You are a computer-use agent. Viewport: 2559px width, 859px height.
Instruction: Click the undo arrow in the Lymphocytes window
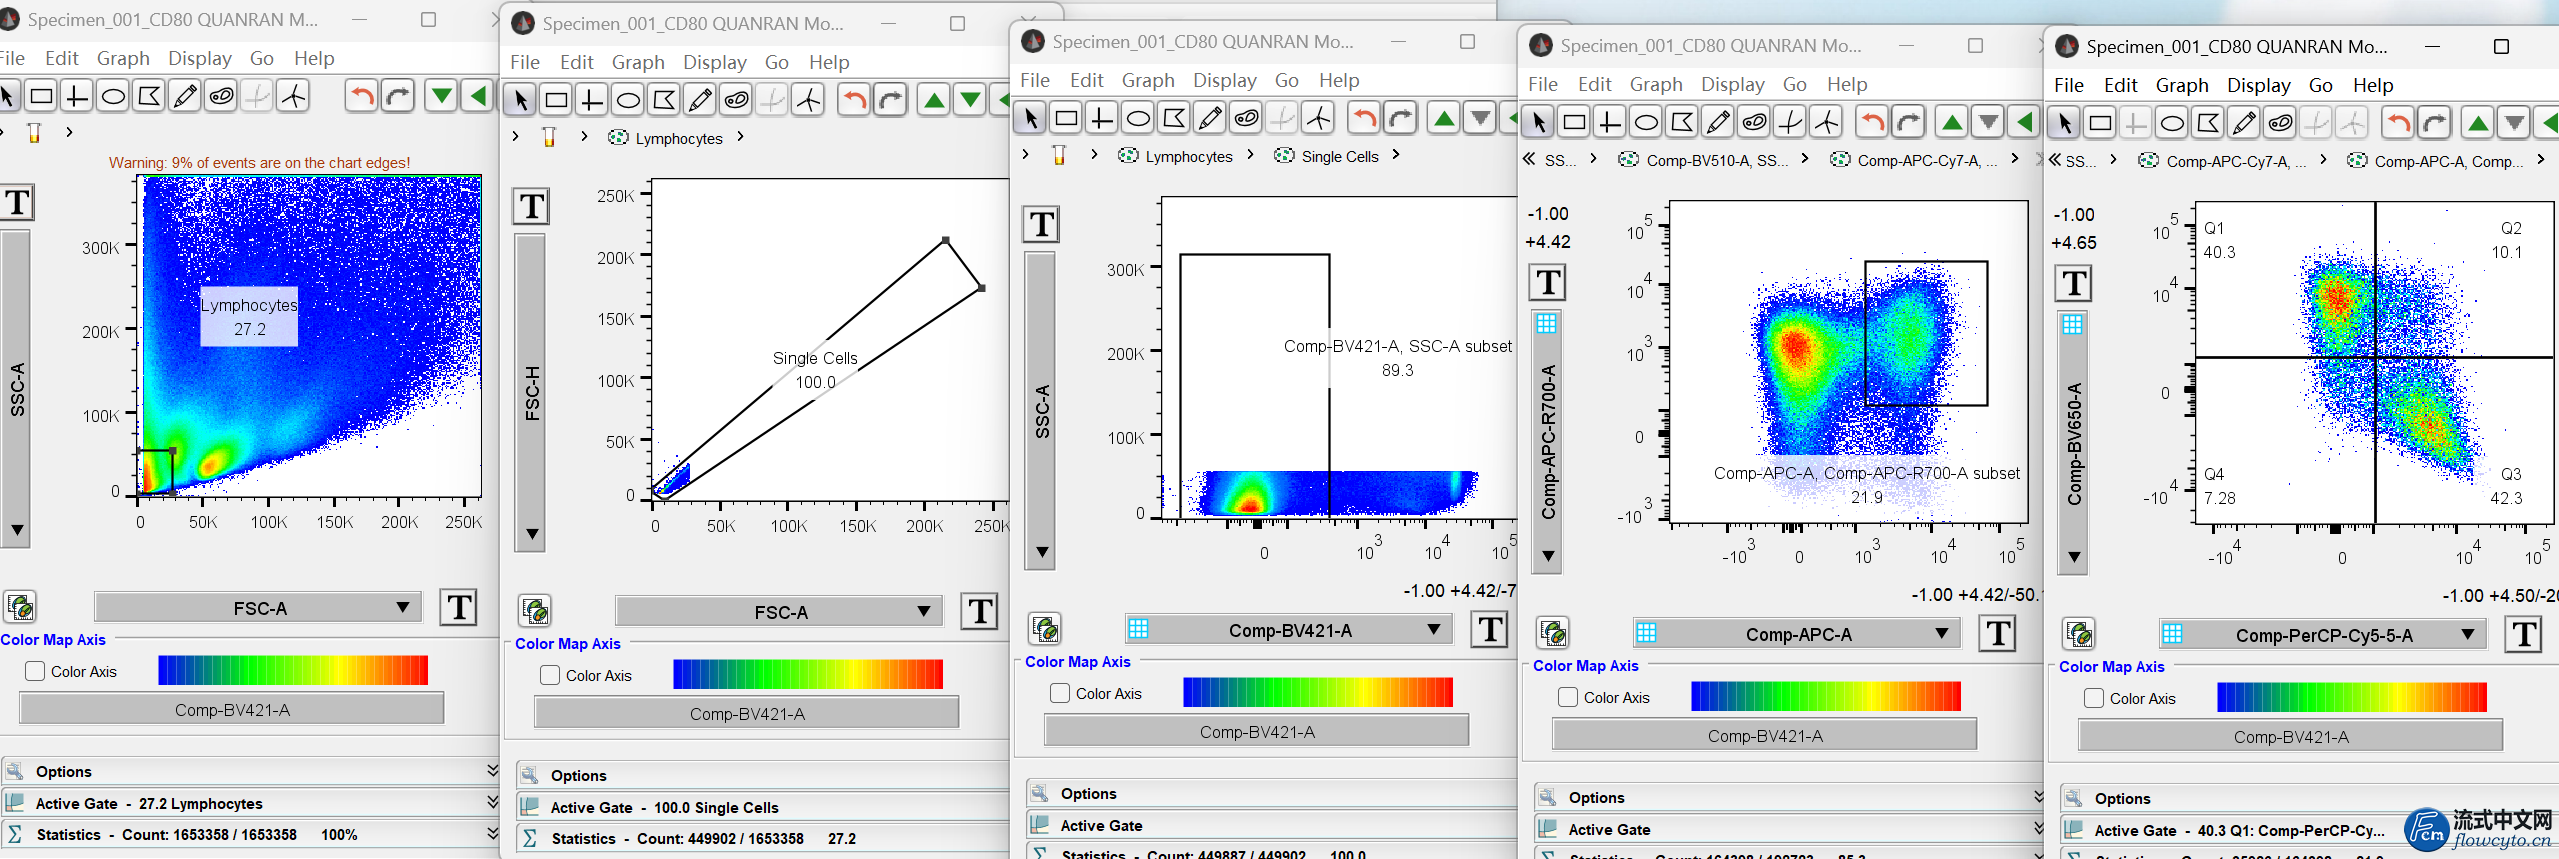point(853,101)
